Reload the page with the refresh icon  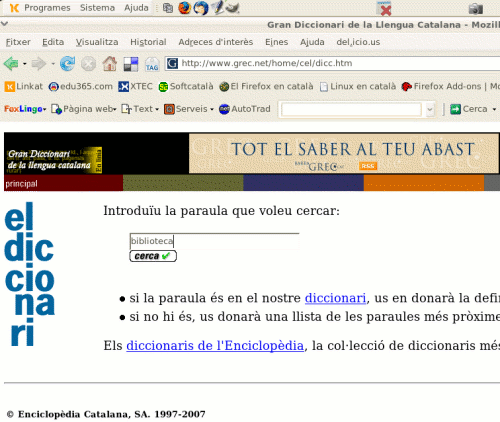click(x=67, y=63)
